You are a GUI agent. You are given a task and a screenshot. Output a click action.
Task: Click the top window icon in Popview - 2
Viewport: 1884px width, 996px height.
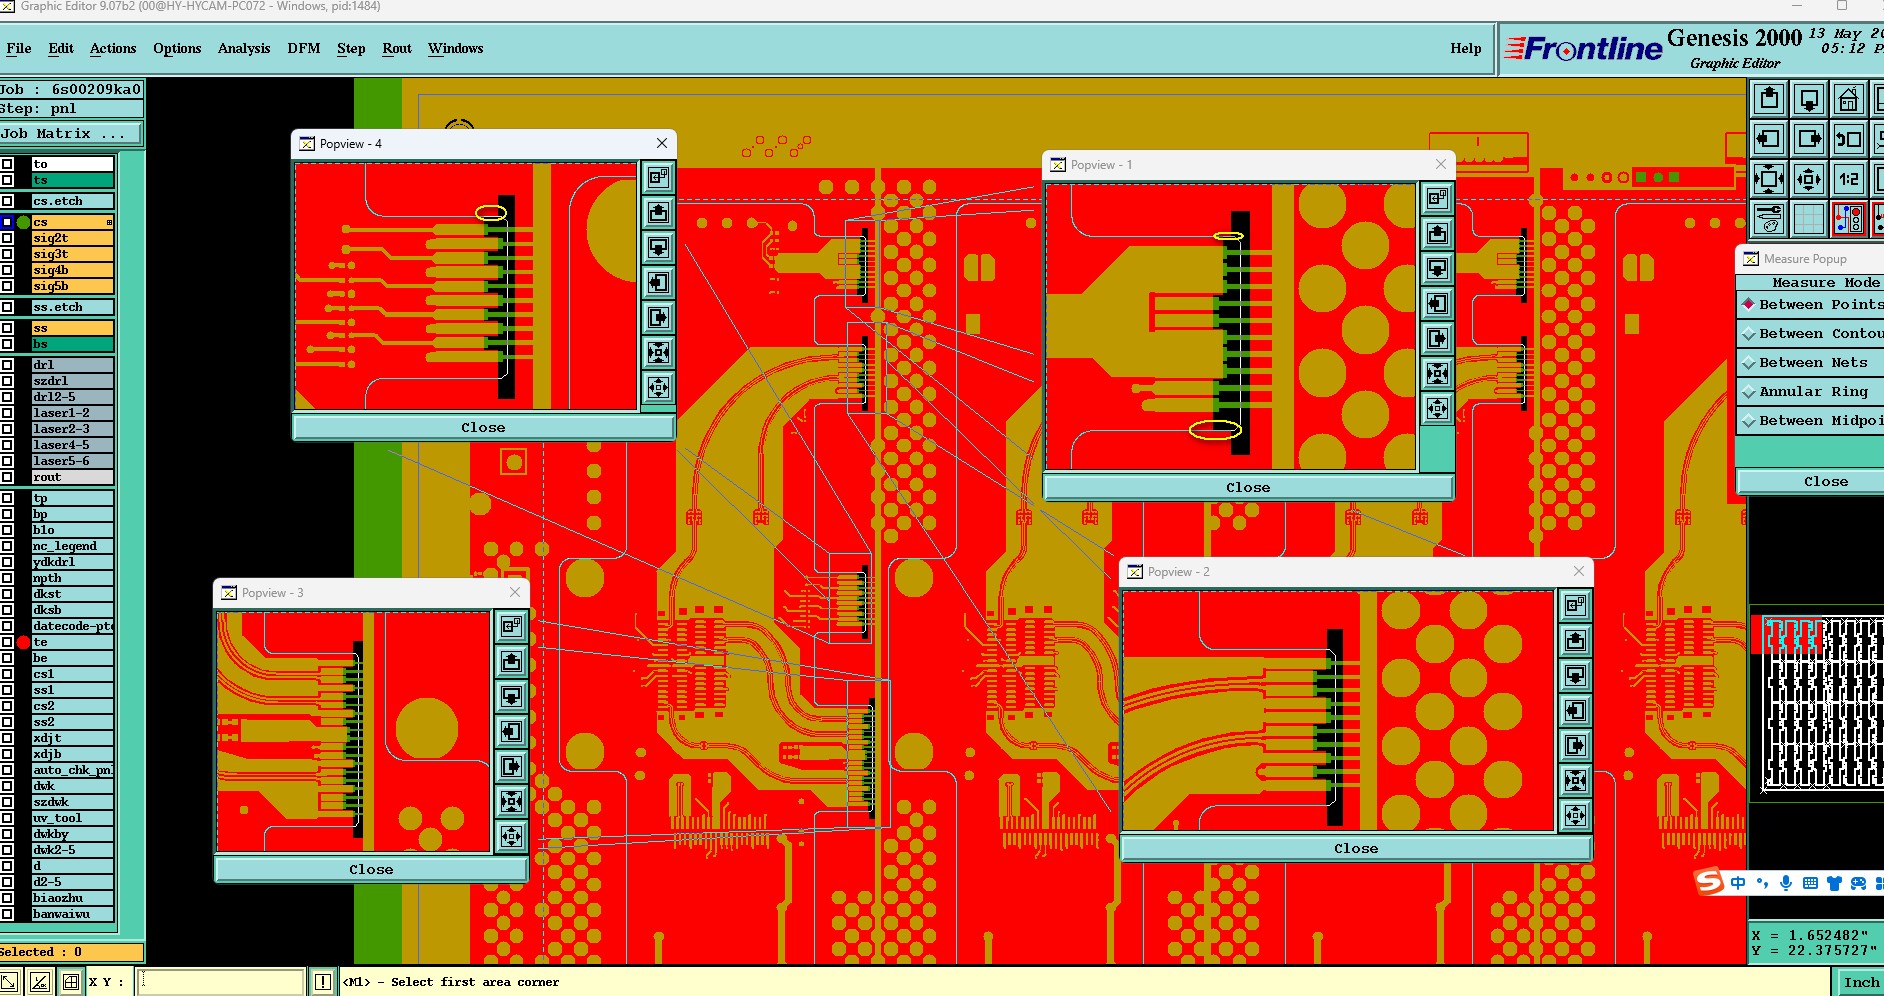coord(1575,605)
